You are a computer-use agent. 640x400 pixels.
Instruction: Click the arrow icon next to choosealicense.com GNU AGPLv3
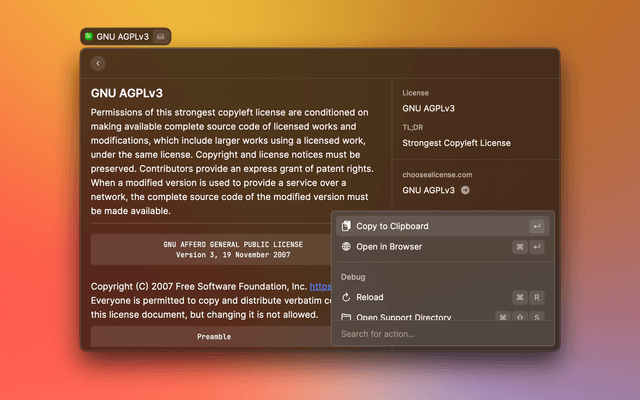pos(465,190)
